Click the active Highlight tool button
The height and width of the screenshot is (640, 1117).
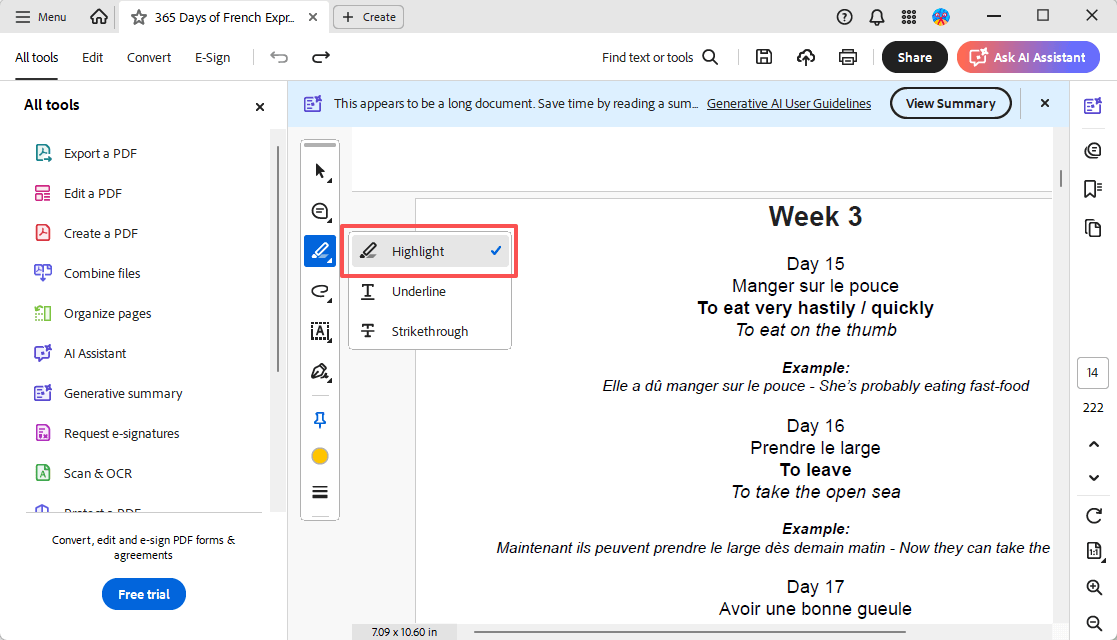click(x=320, y=251)
